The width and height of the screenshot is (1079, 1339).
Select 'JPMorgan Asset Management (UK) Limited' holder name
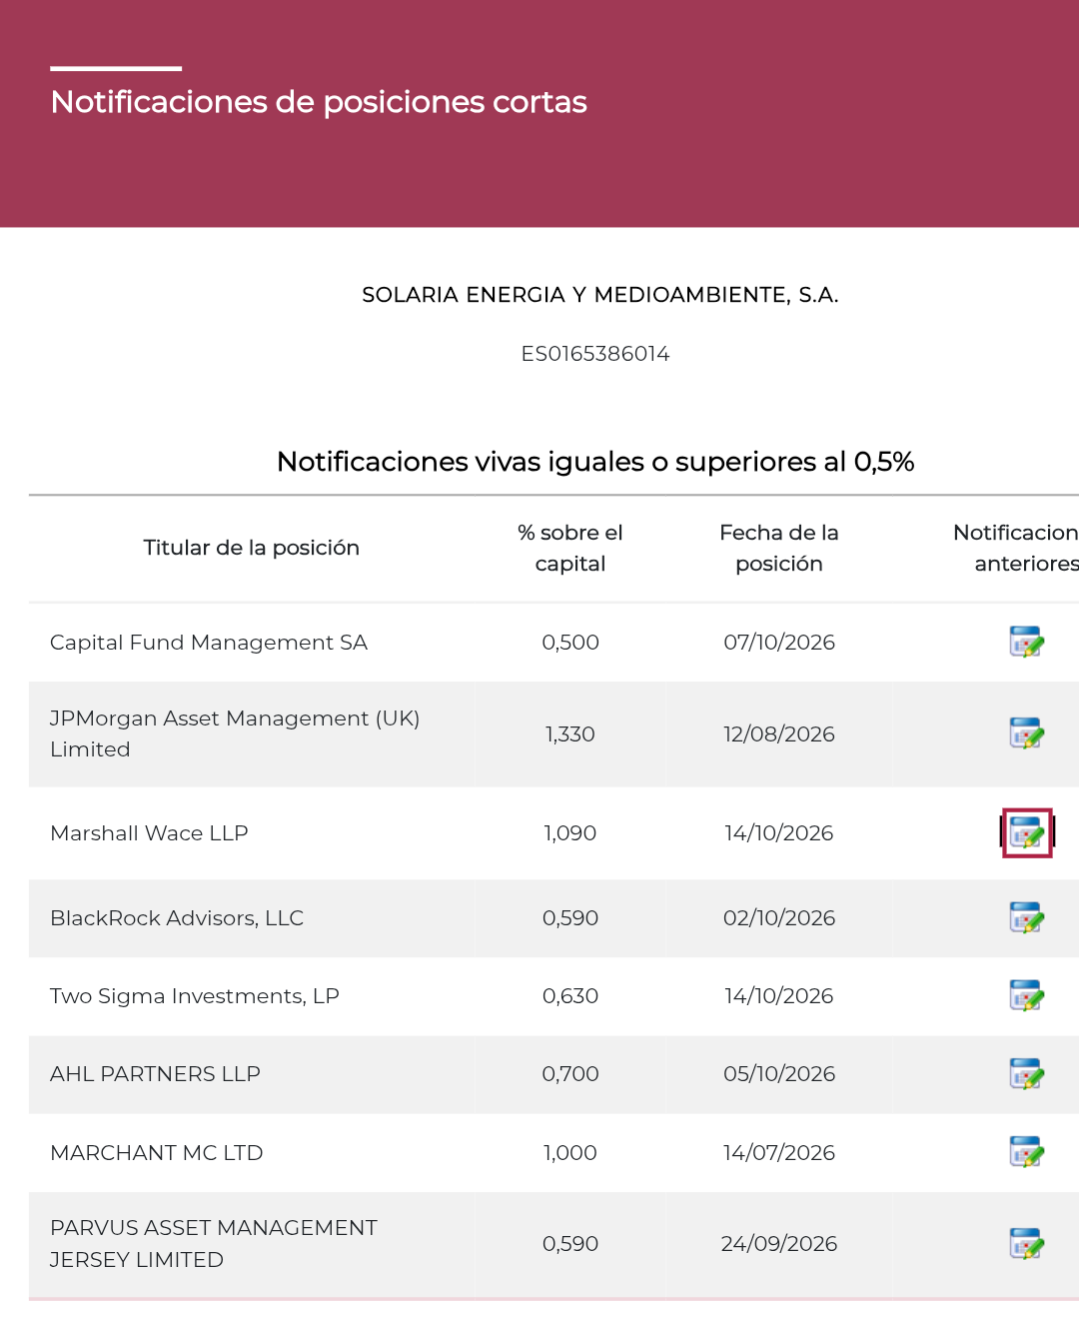235,733
